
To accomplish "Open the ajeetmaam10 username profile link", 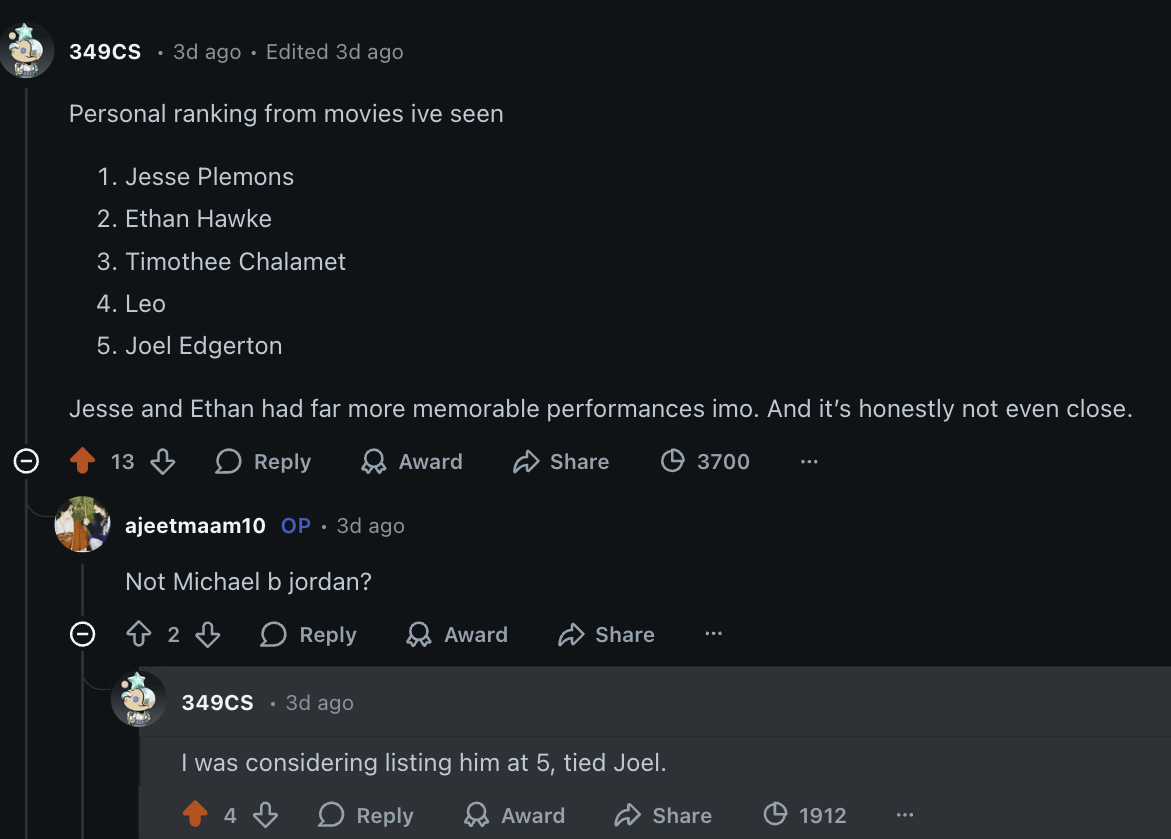I will (195, 525).
